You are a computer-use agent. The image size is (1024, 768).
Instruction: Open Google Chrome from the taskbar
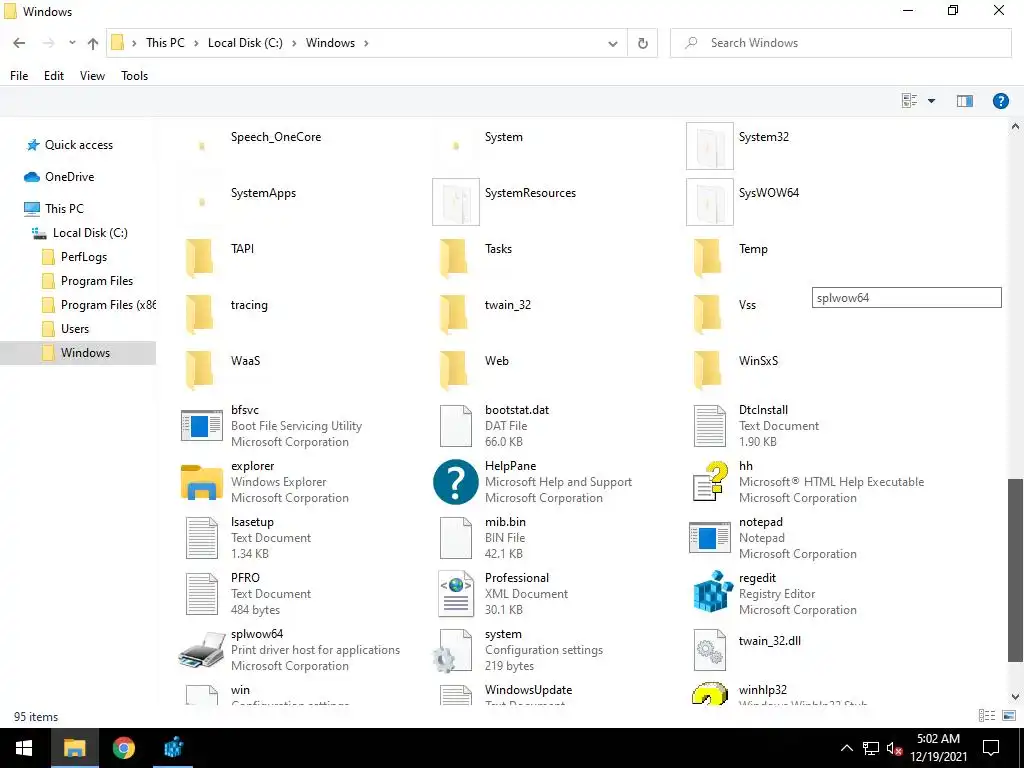coord(123,748)
